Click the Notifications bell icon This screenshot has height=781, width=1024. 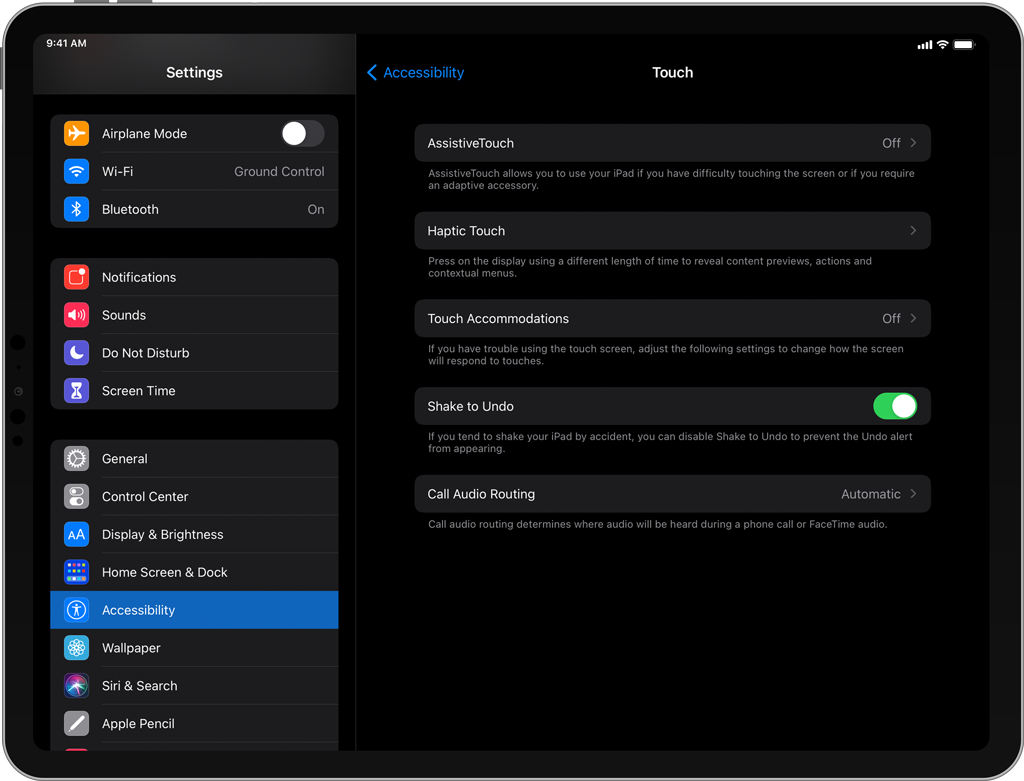tap(76, 277)
